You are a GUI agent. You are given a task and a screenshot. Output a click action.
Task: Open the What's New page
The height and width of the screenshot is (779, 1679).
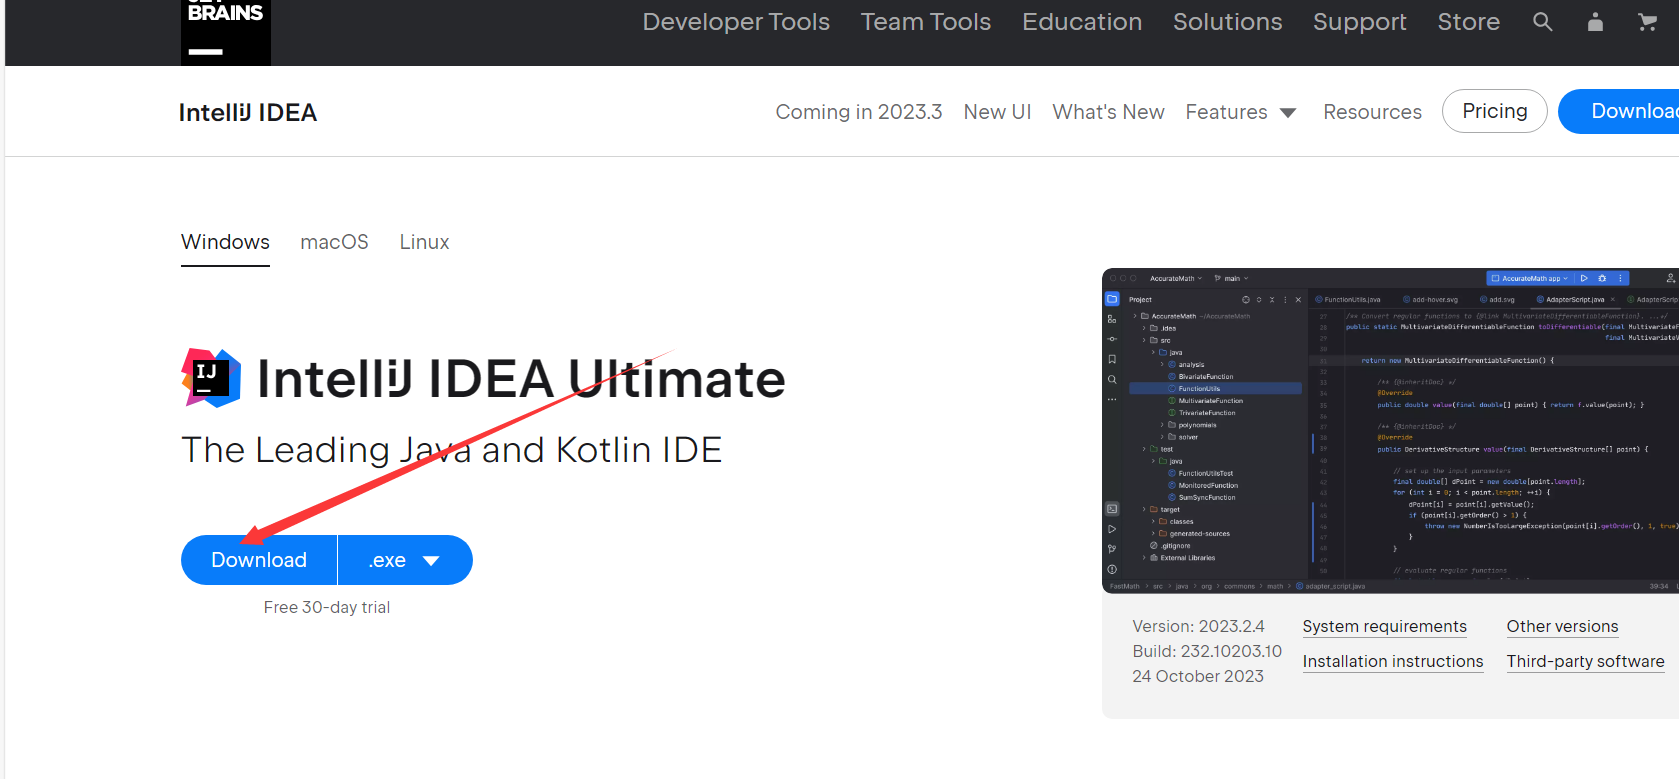click(x=1108, y=112)
